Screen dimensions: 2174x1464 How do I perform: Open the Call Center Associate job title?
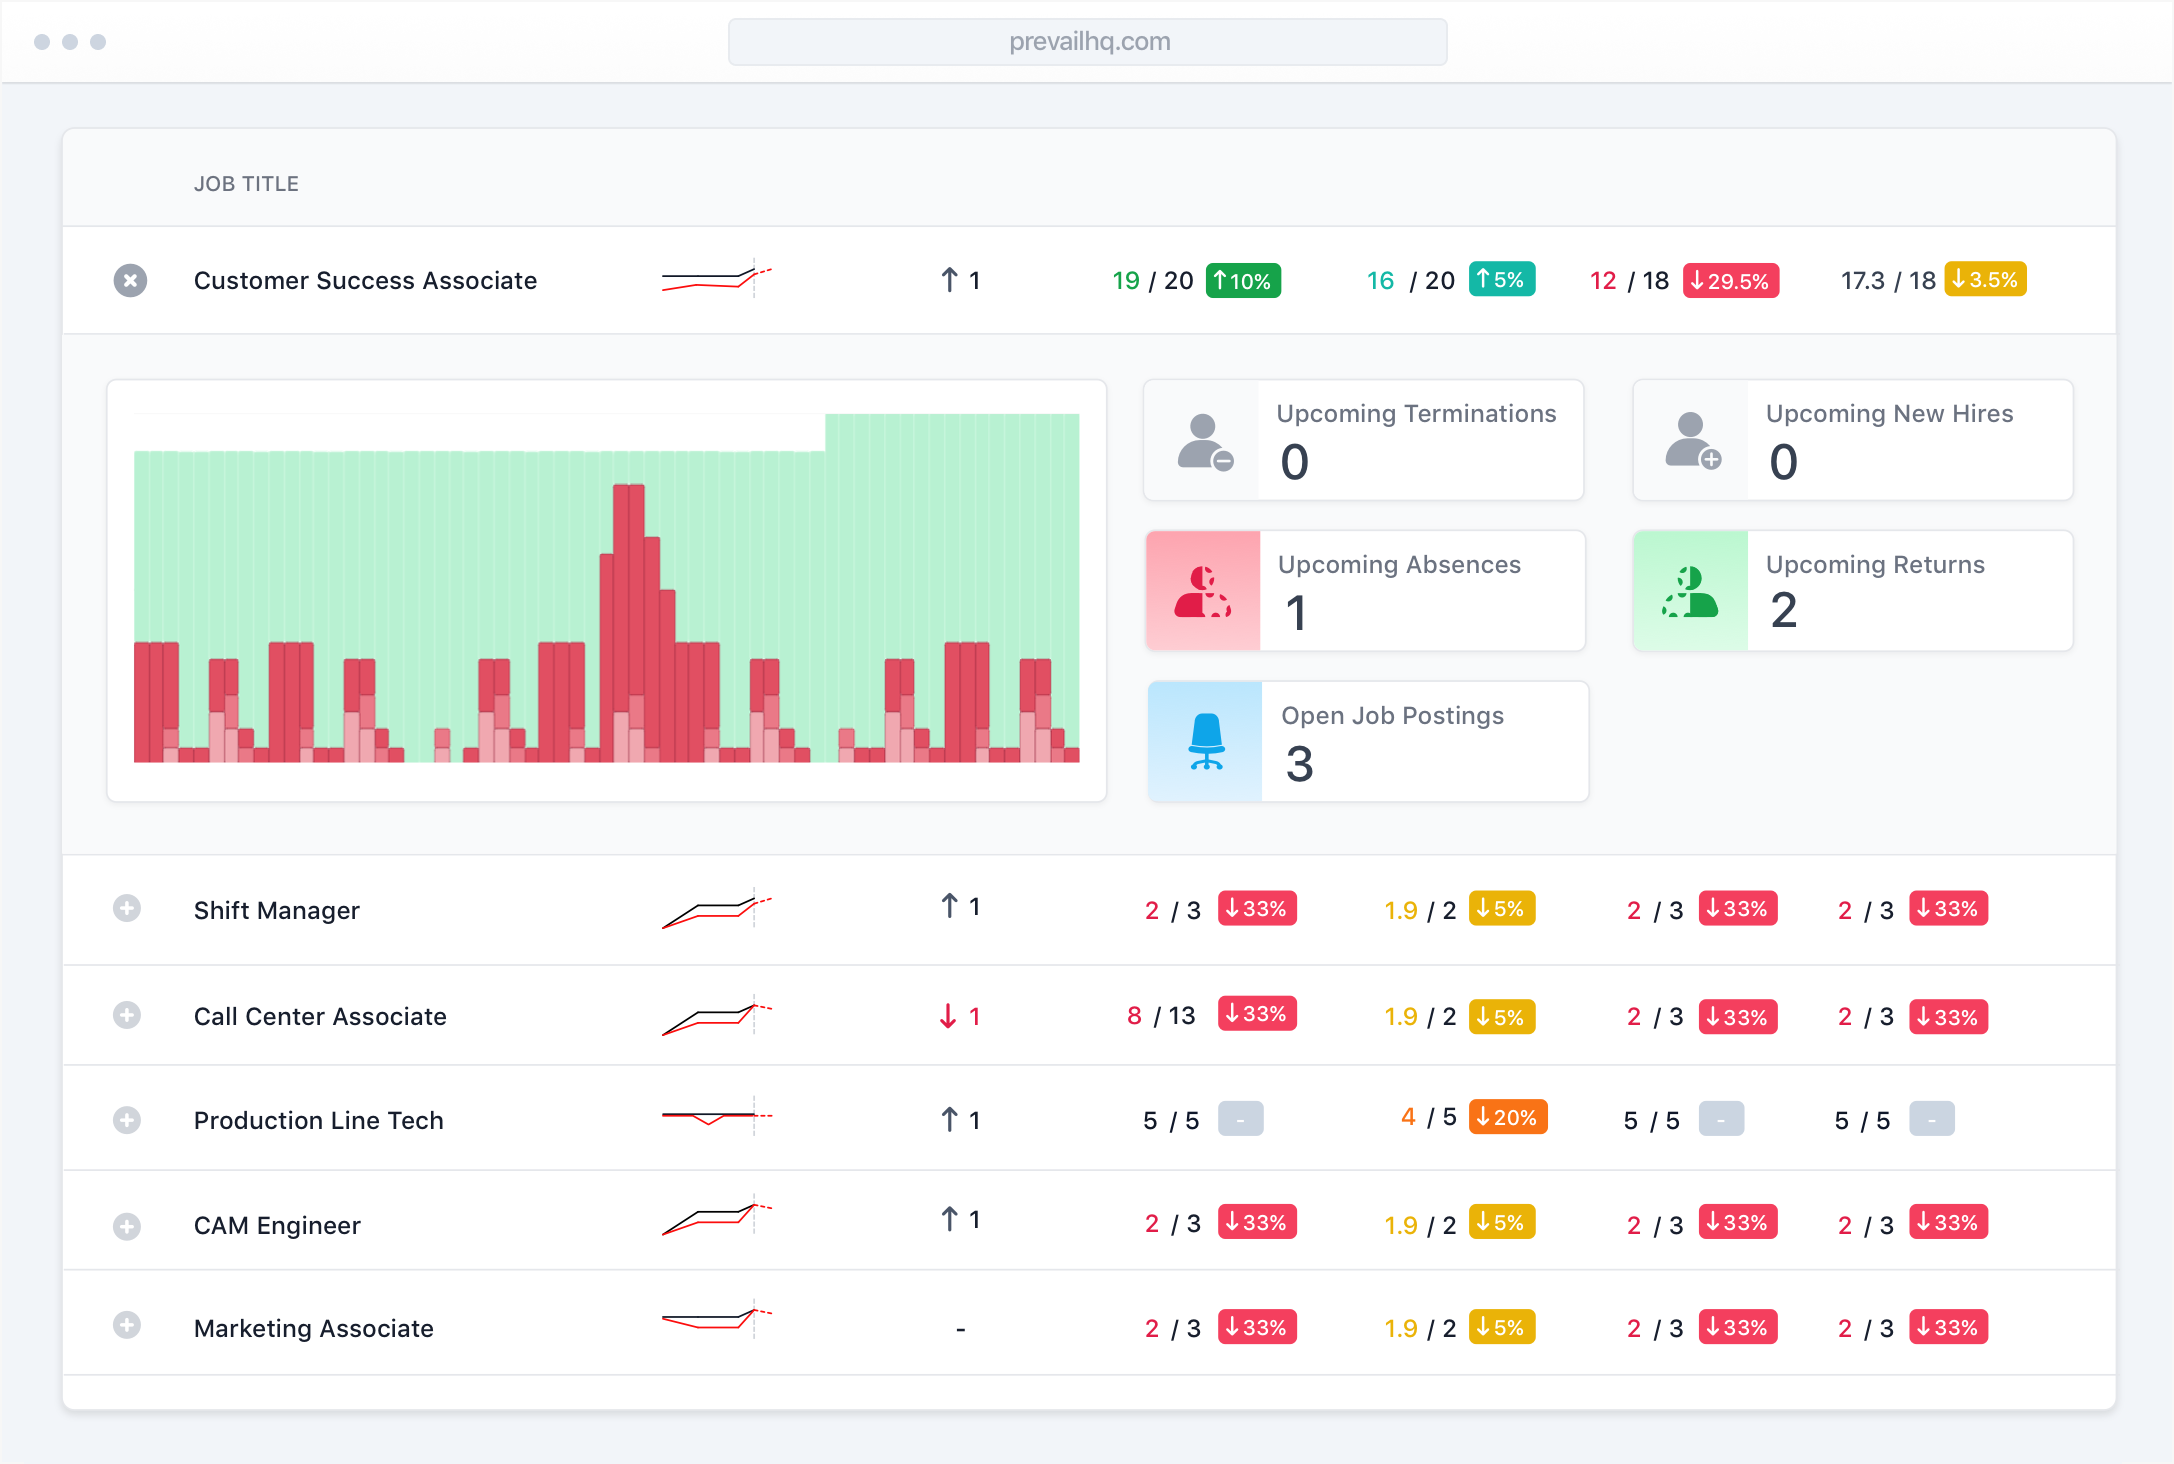[x=320, y=1016]
